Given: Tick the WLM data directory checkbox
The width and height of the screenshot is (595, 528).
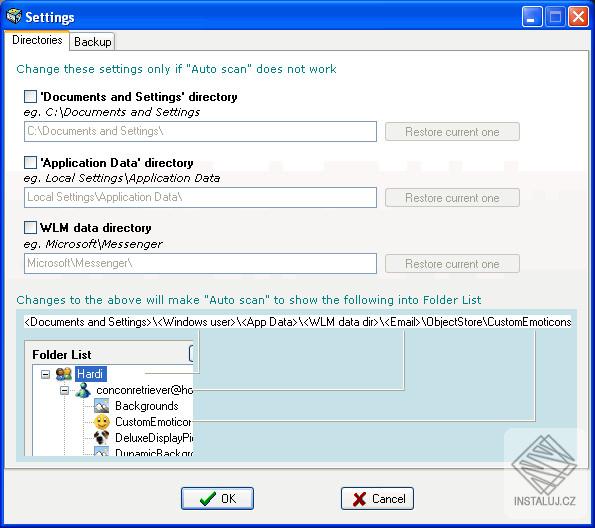Looking at the screenshot, I should 30,228.
